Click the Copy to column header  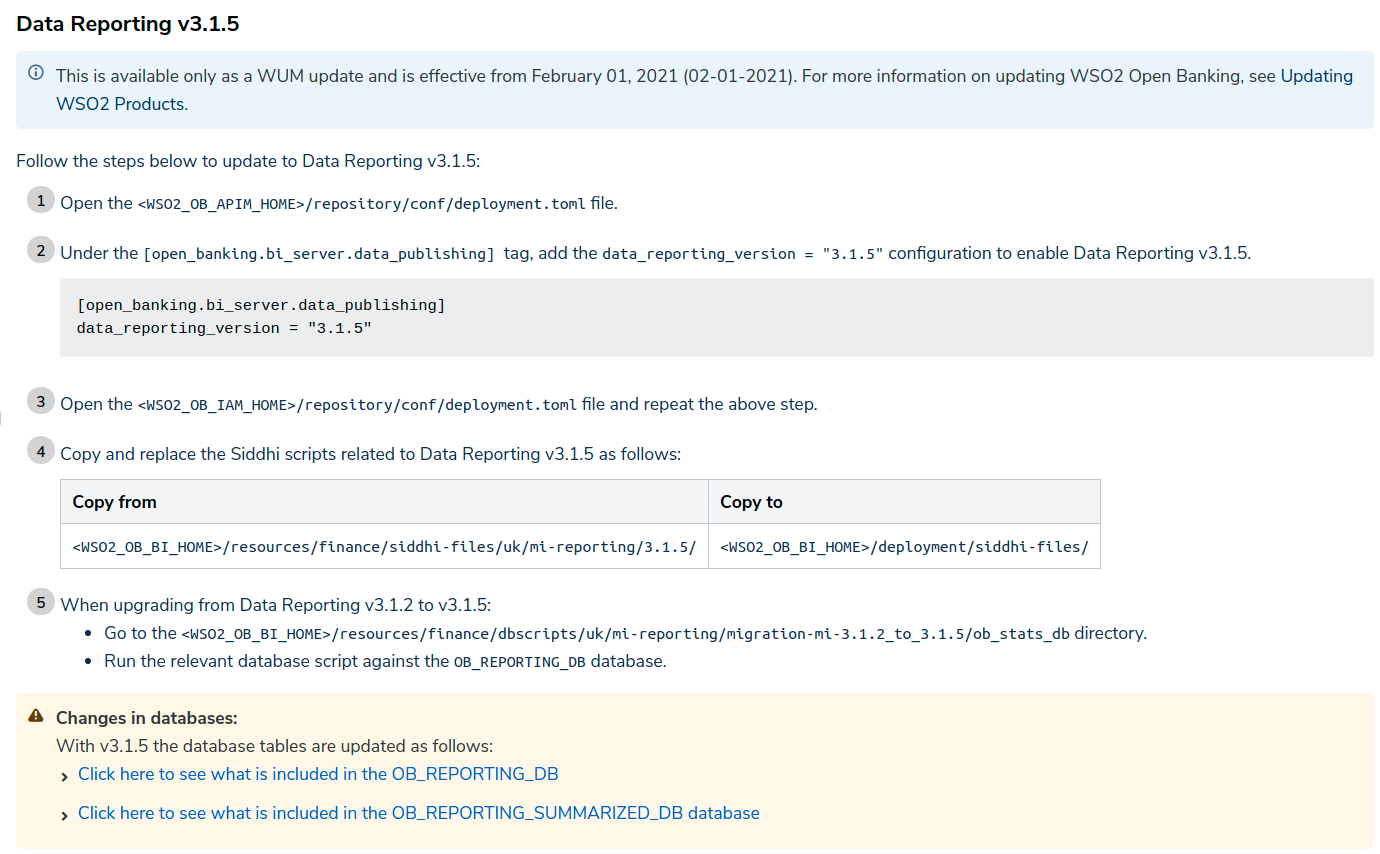752,501
